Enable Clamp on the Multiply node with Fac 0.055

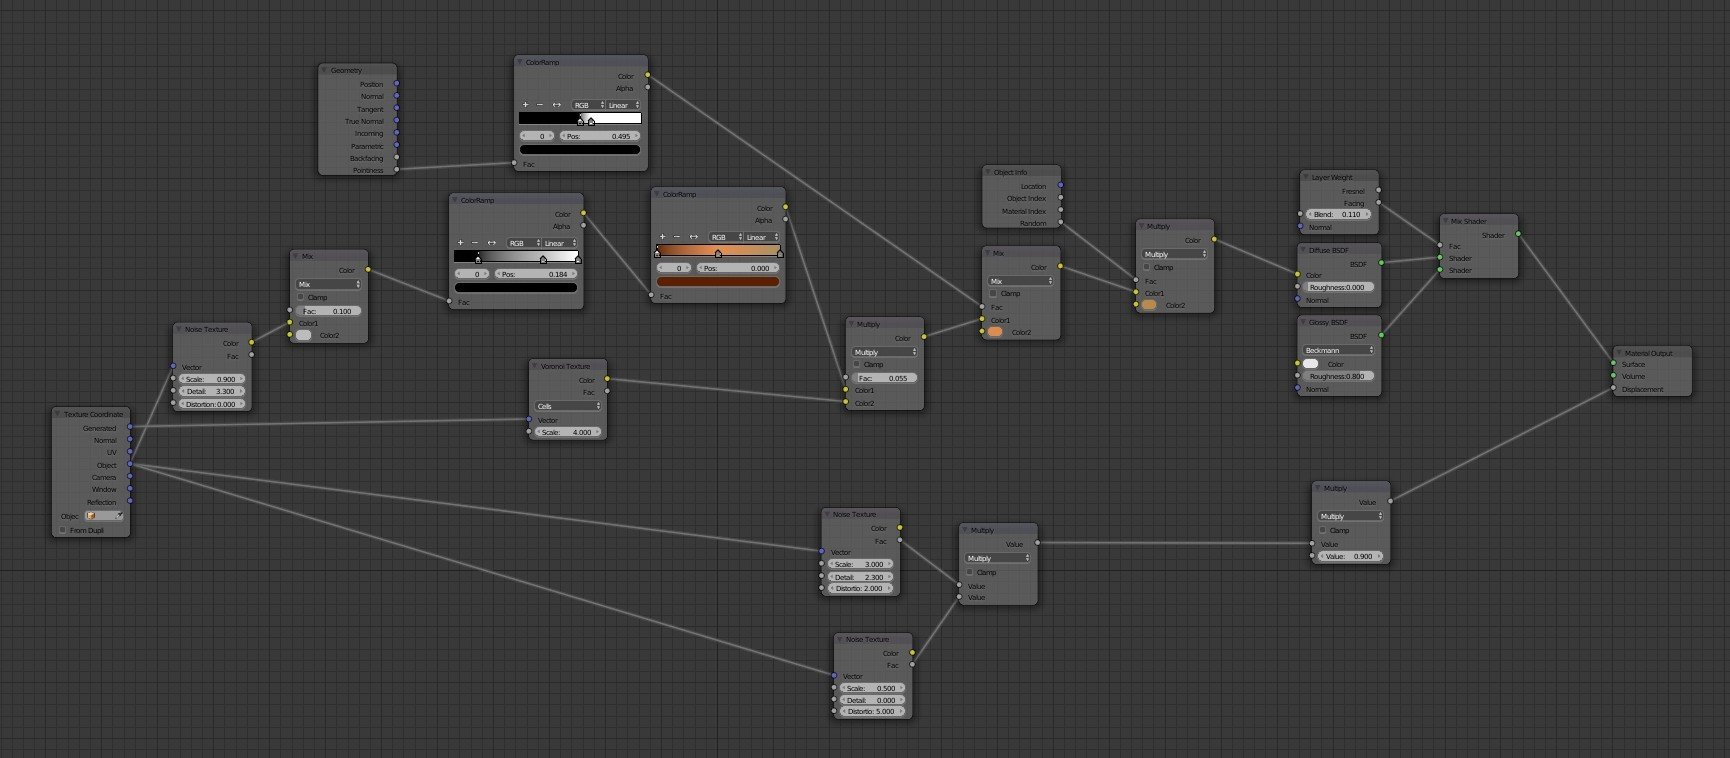click(x=857, y=364)
